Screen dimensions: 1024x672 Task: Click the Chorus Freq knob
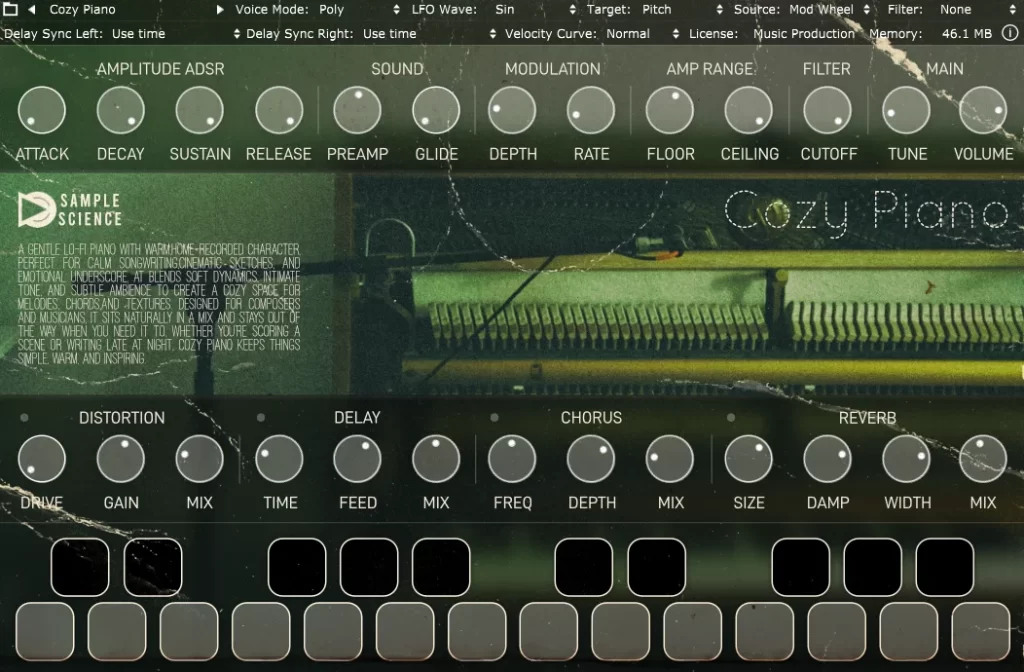point(512,459)
